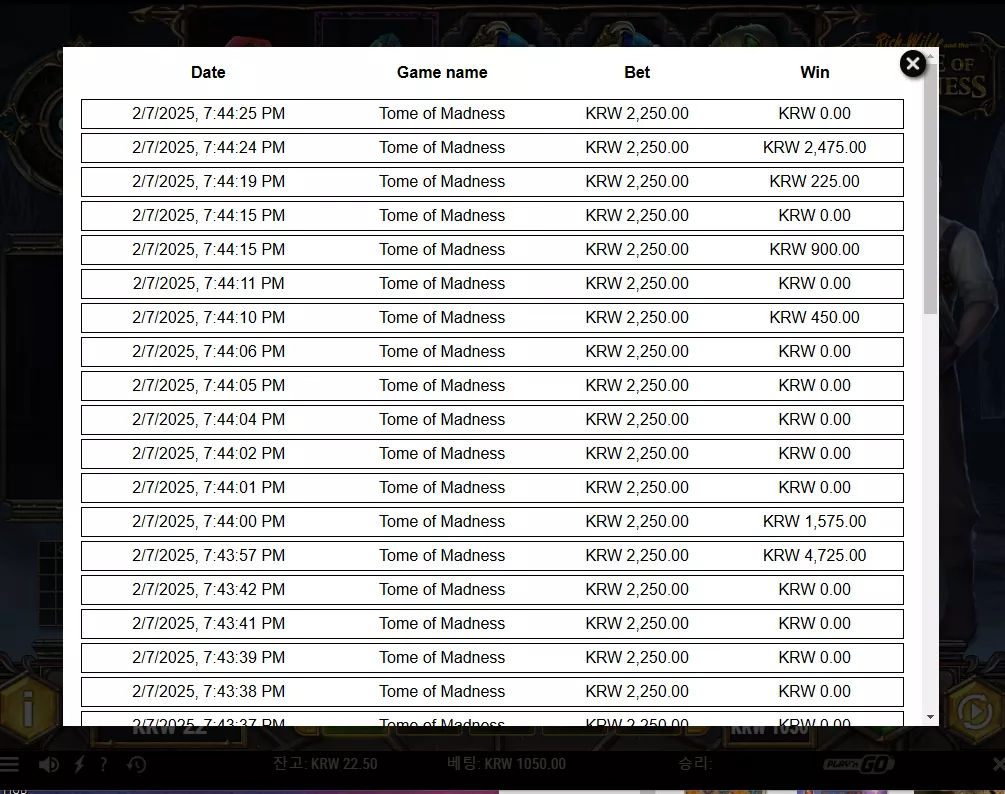This screenshot has height=794, width=1005.
Task: Click the Date column header
Action: (208, 72)
